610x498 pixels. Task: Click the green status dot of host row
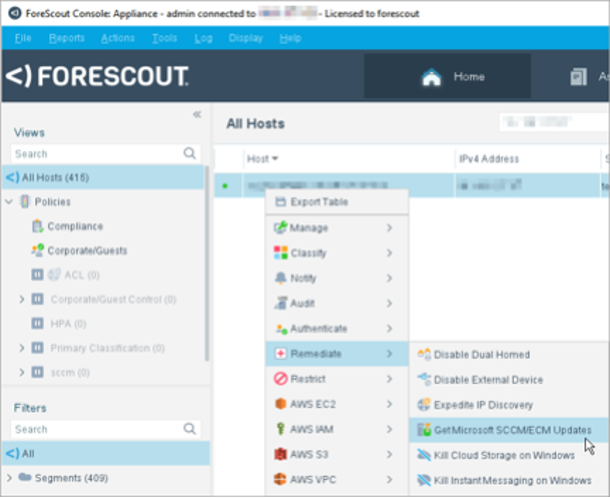tap(225, 186)
